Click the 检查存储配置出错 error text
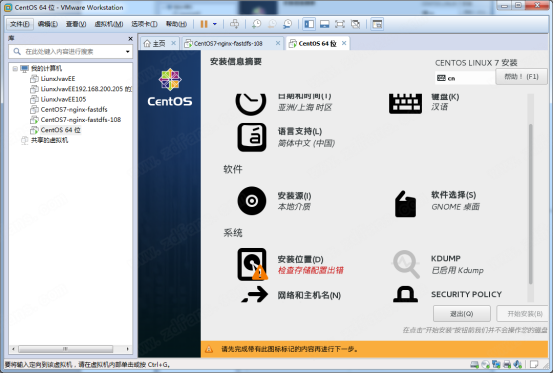The width and height of the screenshot is (553, 373). pyautogui.click(x=311, y=270)
